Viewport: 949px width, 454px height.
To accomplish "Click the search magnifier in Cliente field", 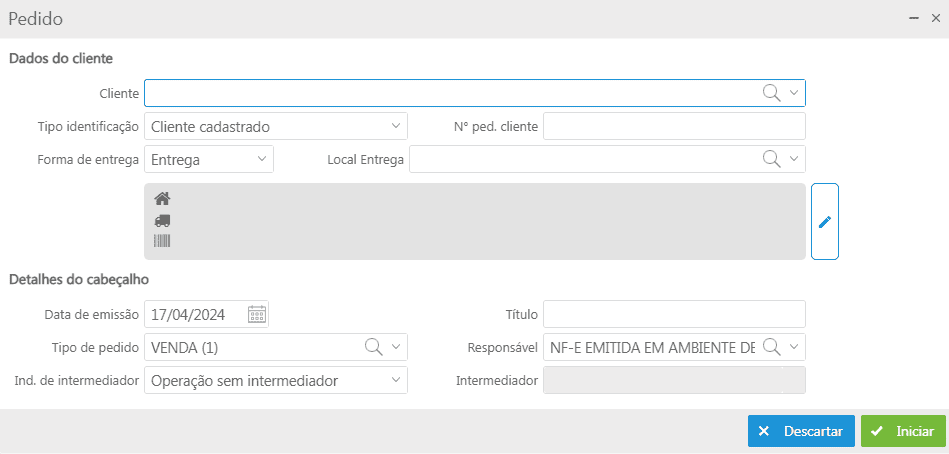I will point(771,93).
